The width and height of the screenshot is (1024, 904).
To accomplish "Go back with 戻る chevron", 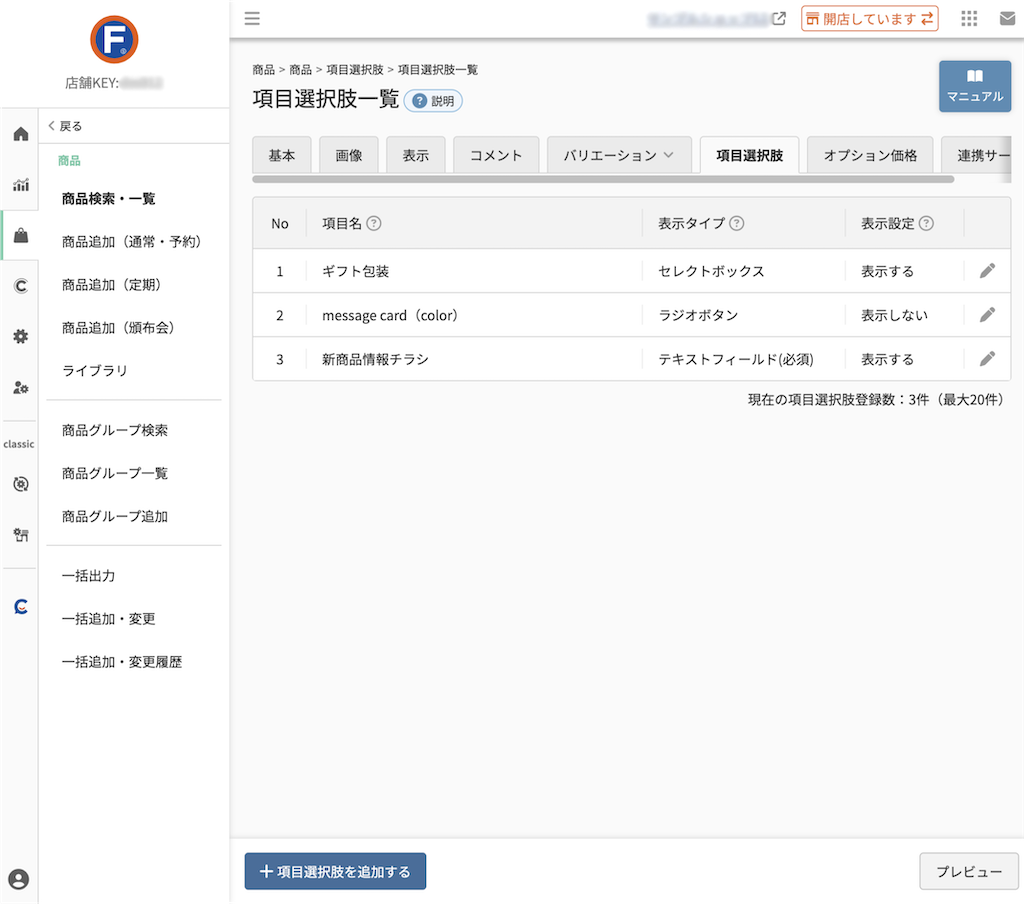I will click(65, 126).
